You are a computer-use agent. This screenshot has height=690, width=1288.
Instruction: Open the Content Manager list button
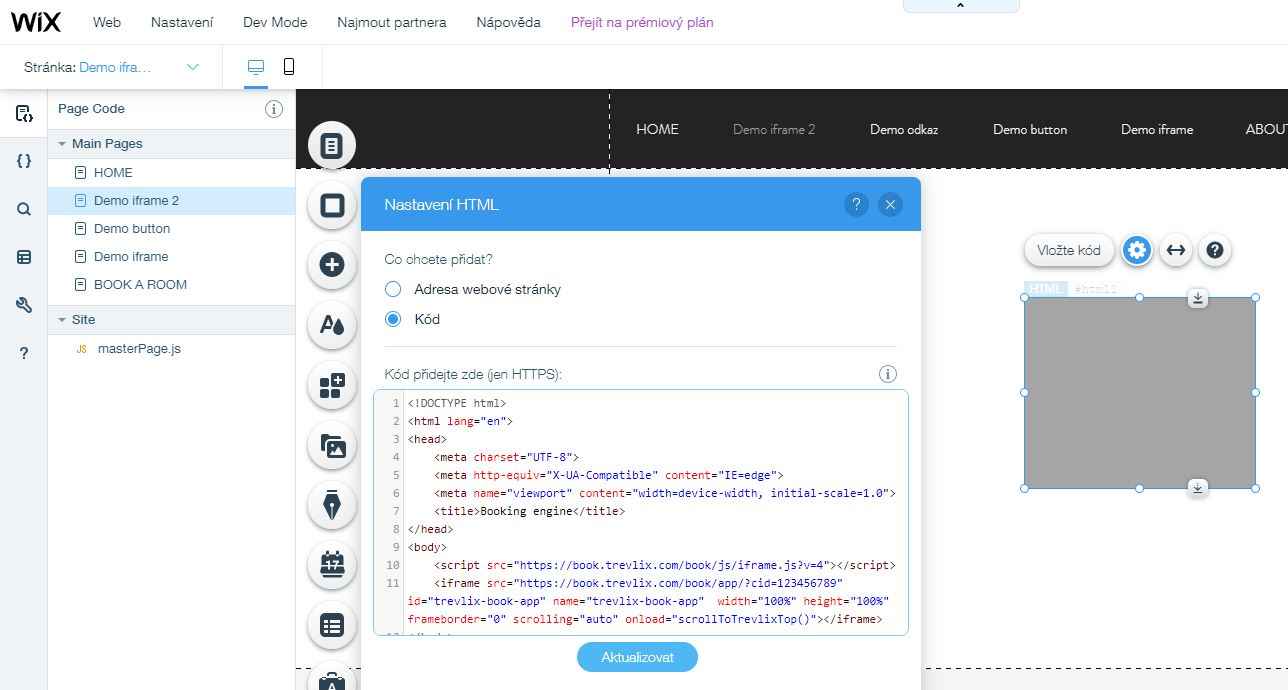(x=332, y=626)
